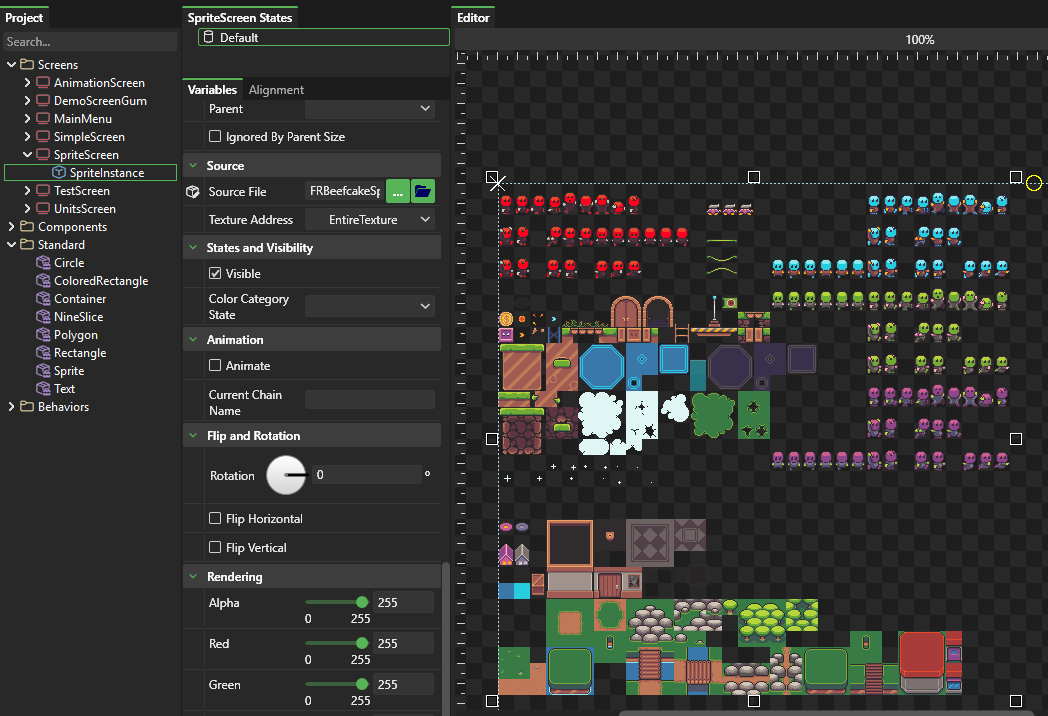
Task: Click the open folder icon beside Source File
Action: coord(422,191)
